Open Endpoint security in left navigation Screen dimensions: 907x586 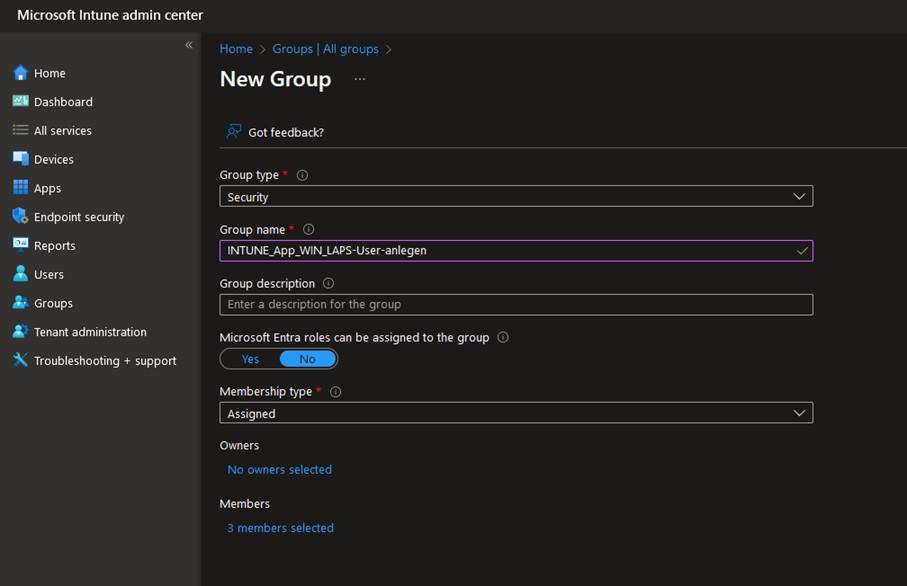[79, 217]
